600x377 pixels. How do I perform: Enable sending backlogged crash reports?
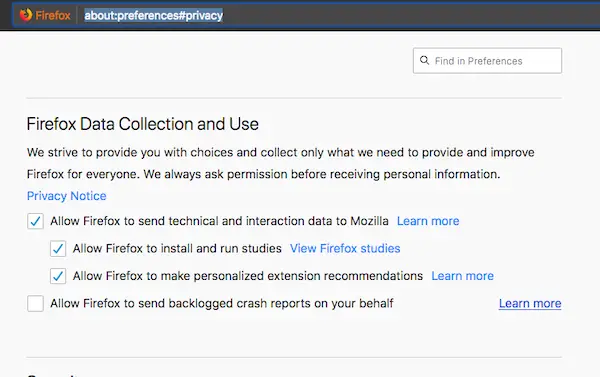click(x=35, y=304)
